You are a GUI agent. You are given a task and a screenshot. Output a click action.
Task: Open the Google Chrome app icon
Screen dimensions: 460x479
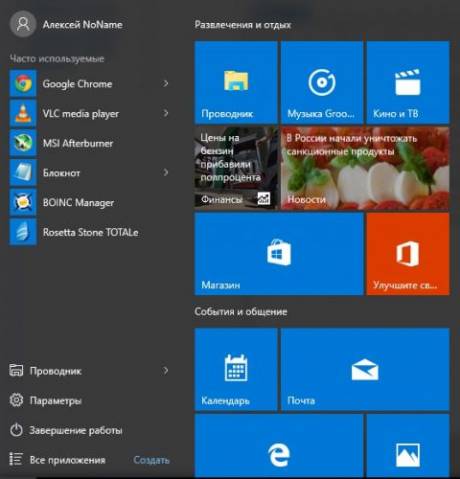[x=23, y=84]
